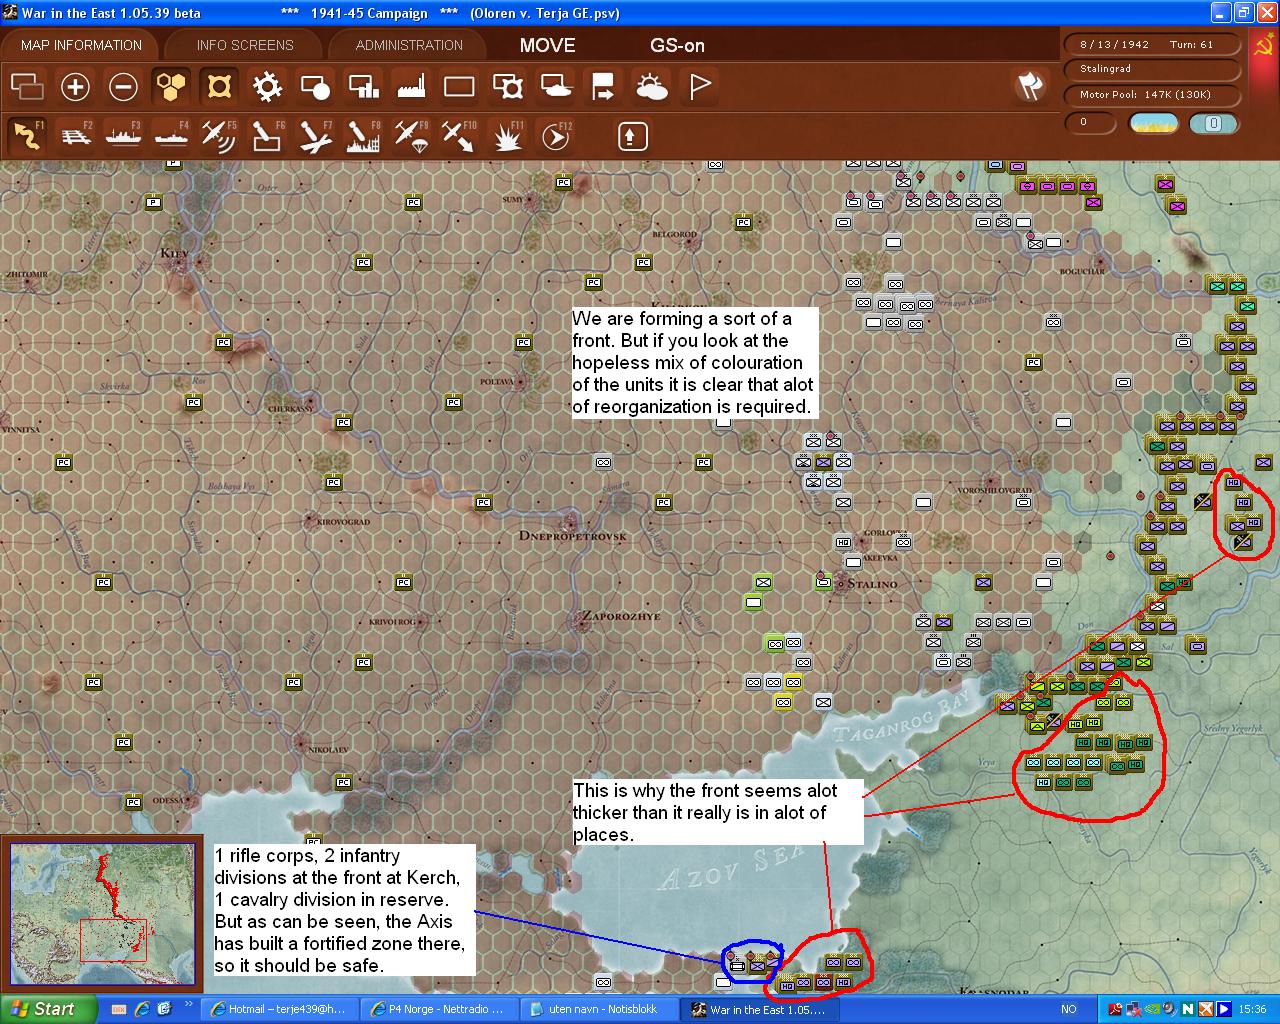Screen dimensions: 1280x1024
Task: Click the strategic minimap thumbnail
Action: pyautogui.click(x=102, y=915)
